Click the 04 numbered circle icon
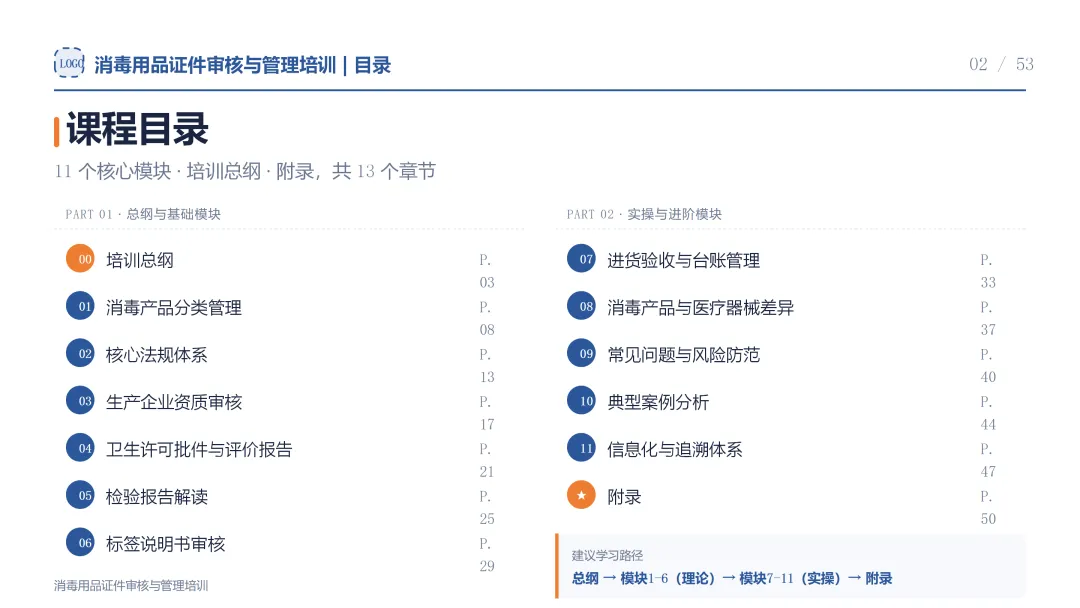The height and width of the screenshot is (608, 1080). coord(81,448)
